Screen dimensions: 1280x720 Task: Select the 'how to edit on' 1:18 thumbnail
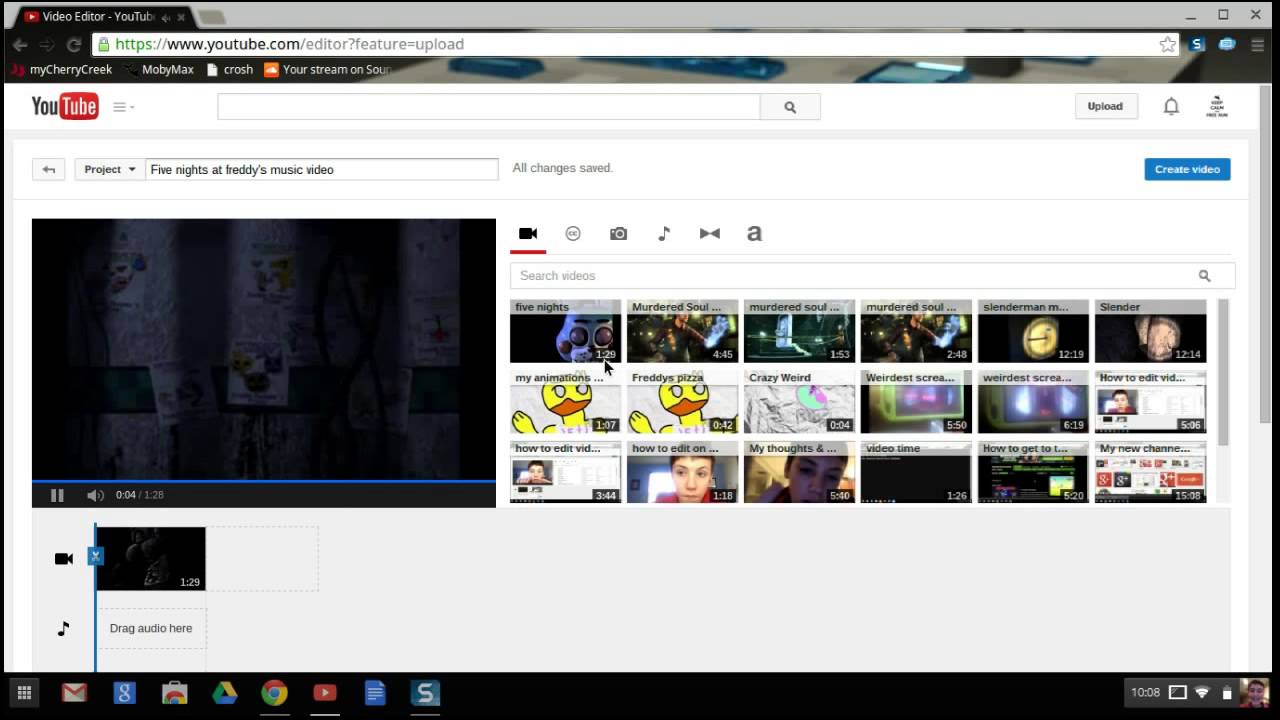coord(682,472)
